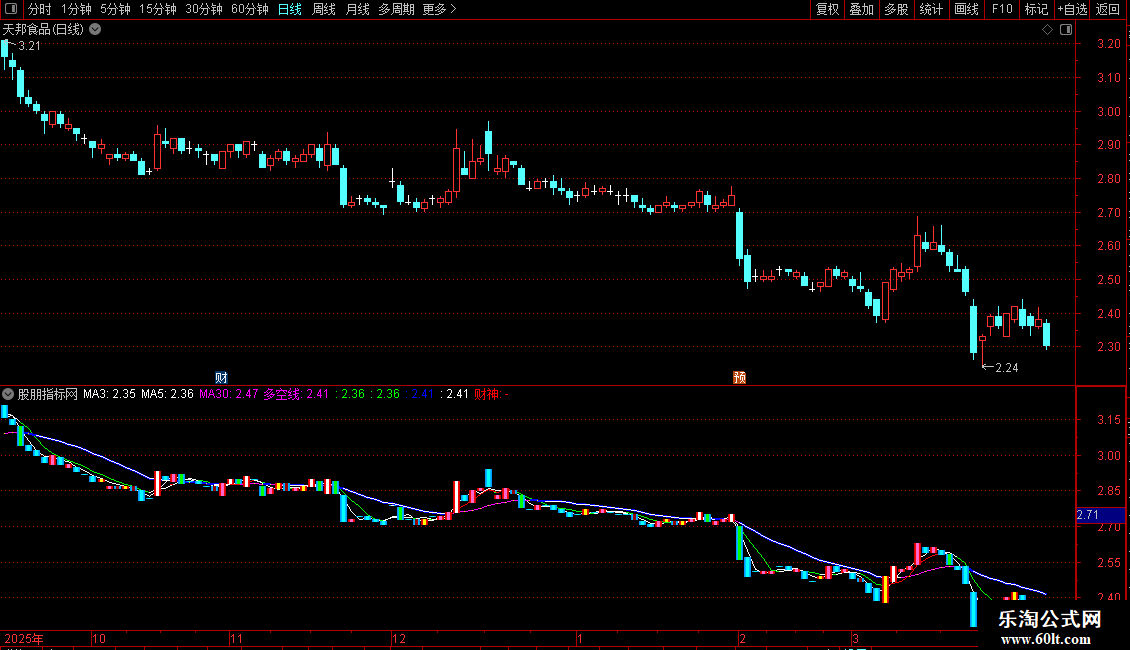
Task: Click the panel layout icon at top-left
Action: coord(11,9)
